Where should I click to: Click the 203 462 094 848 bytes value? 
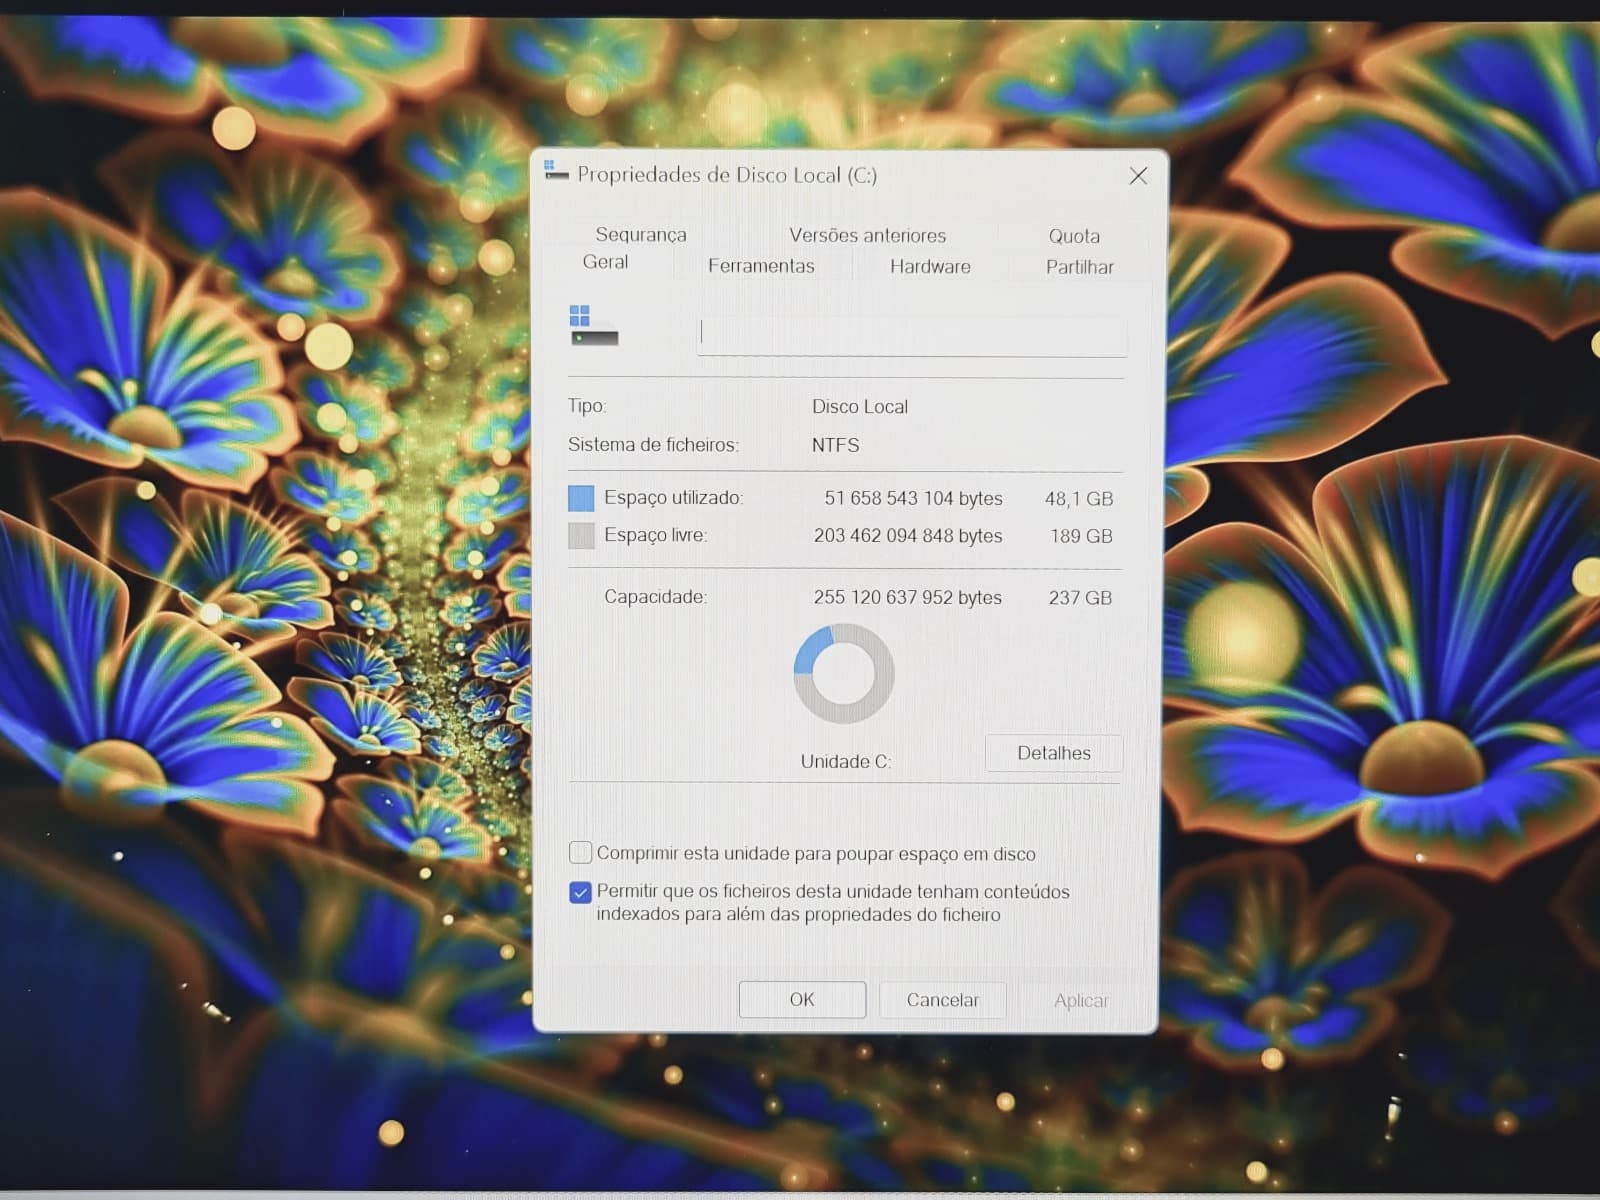(x=908, y=536)
